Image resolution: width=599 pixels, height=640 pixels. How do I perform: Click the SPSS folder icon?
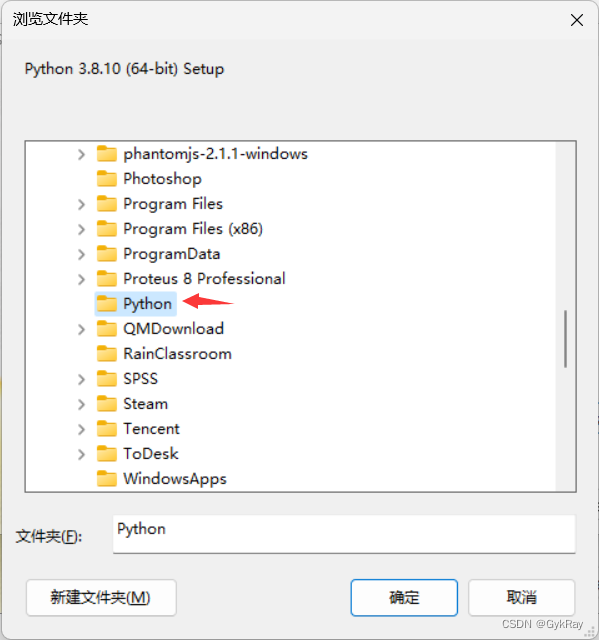[107, 379]
